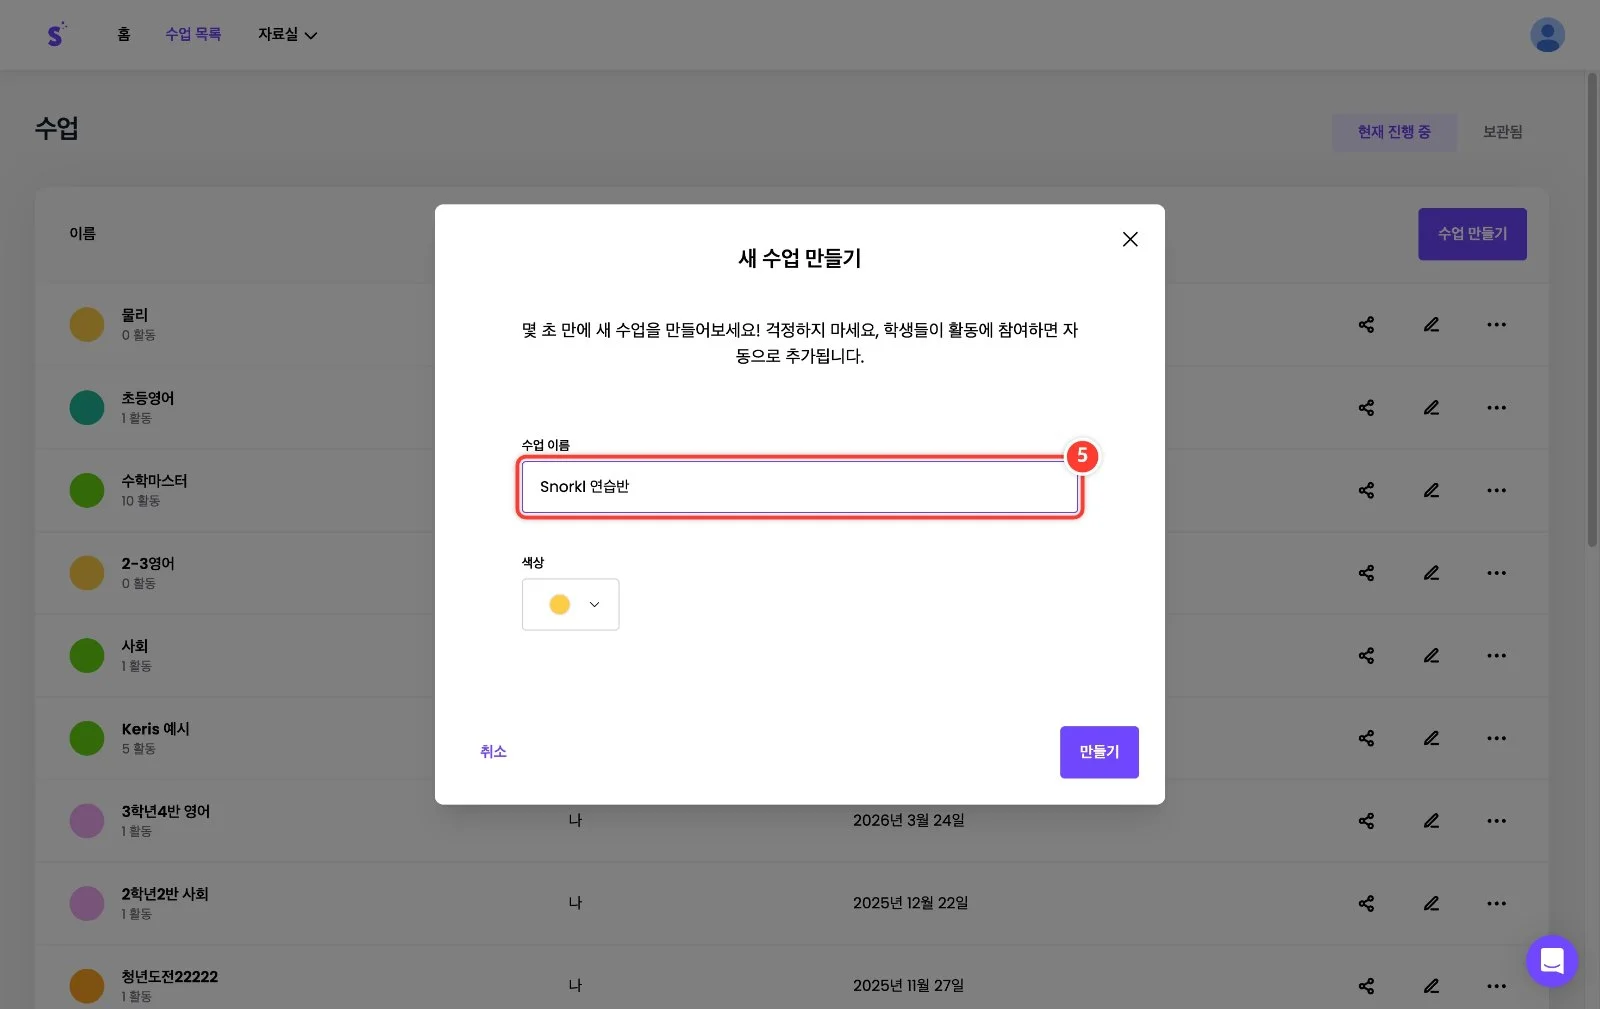Edit the 물리 class
1600x1009 pixels.
1431,325
